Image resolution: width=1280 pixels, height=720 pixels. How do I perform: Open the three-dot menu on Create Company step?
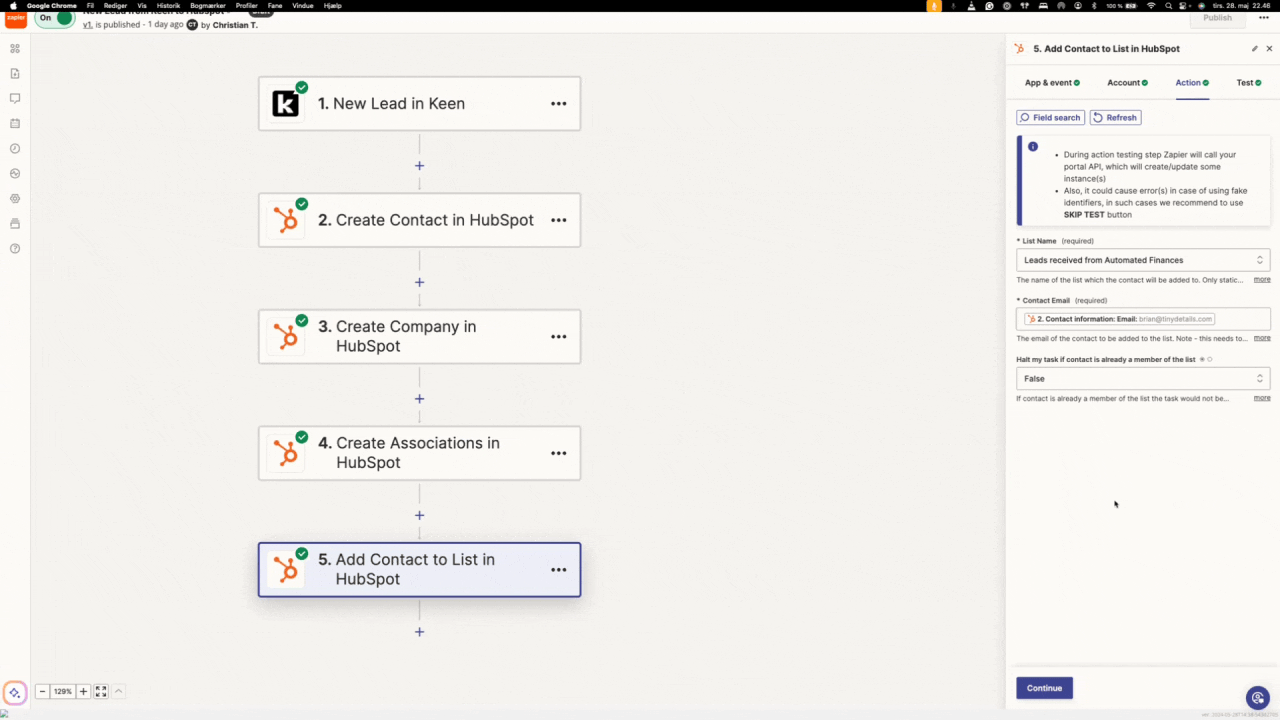point(559,336)
